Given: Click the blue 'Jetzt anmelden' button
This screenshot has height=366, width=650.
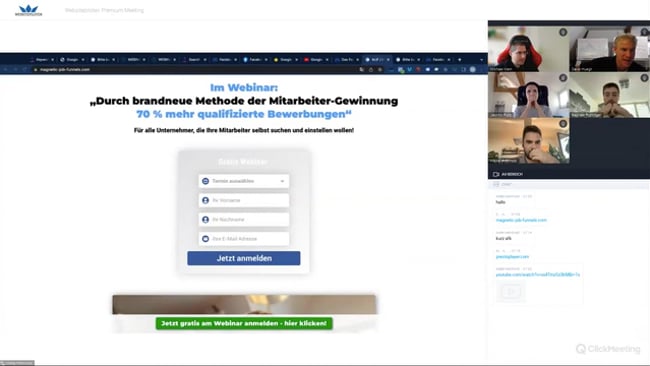Looking at the screenshot, I should point(244,258).
